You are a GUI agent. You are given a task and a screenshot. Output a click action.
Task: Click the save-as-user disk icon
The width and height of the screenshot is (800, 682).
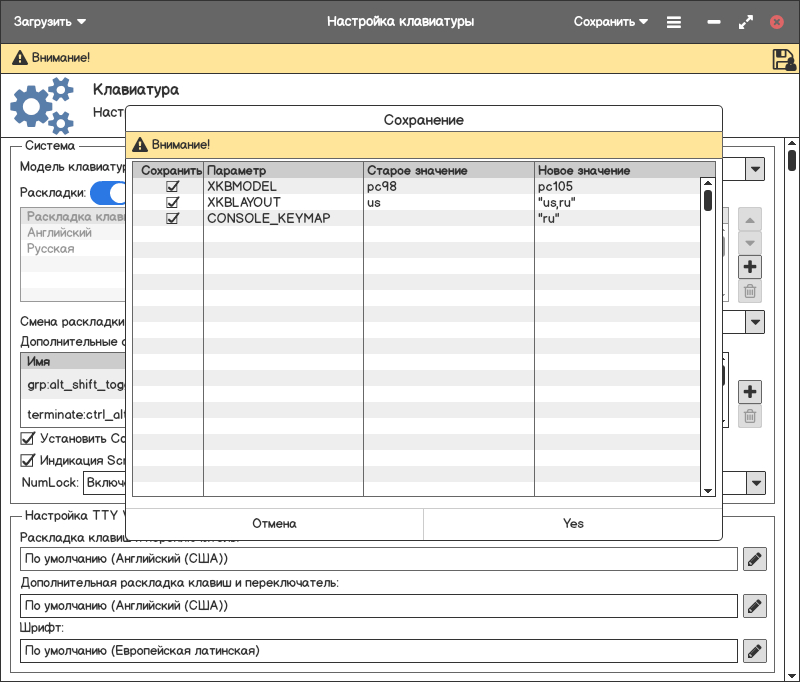(783, 59)
